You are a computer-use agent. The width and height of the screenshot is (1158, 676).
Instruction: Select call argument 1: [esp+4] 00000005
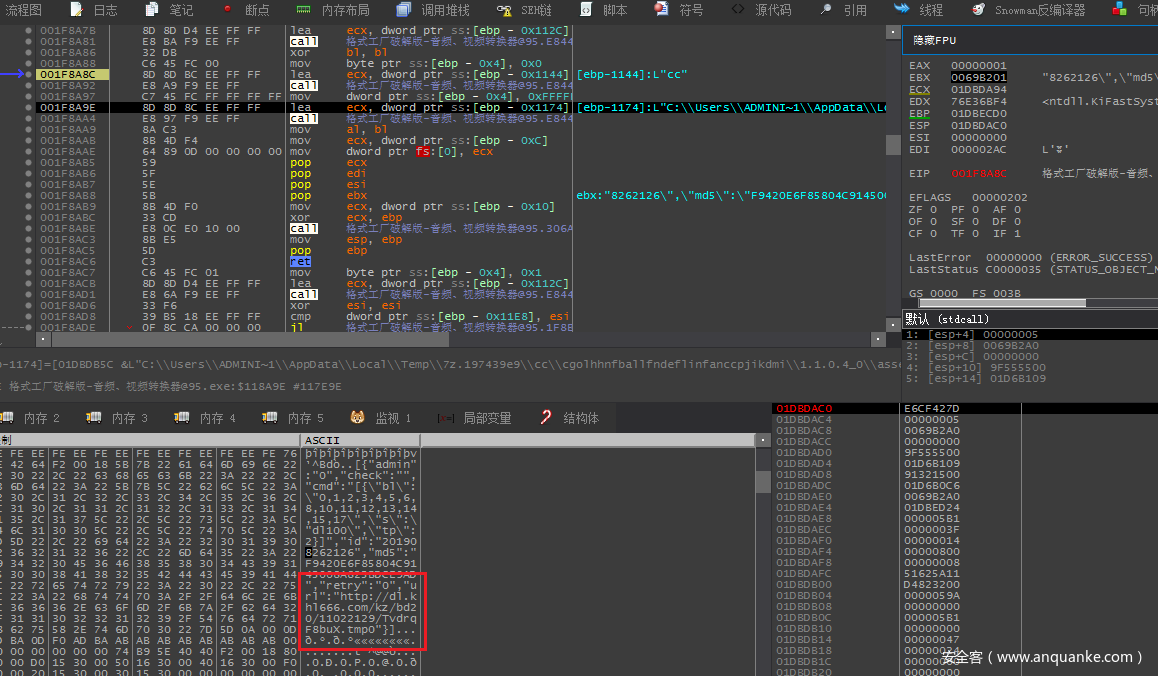(x=1029, y=335)
